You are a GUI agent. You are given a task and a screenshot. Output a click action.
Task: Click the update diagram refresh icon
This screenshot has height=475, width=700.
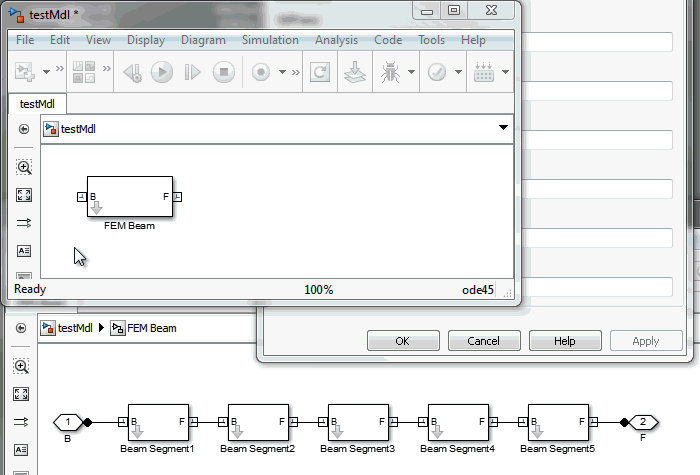(x=319, y=72)
